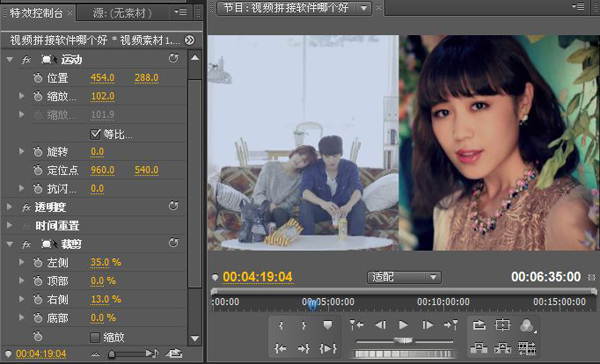The image size is (600, 364).
Task: Toggle safe margins display
Action: (502, 325)
